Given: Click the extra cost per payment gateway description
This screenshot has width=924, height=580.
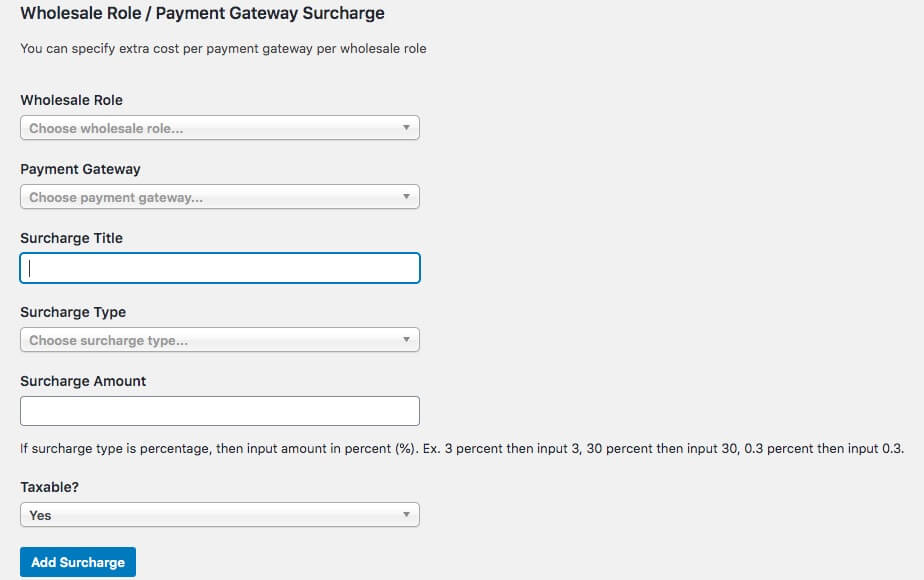Looking at the screenshot, I should tap(223, 48).
